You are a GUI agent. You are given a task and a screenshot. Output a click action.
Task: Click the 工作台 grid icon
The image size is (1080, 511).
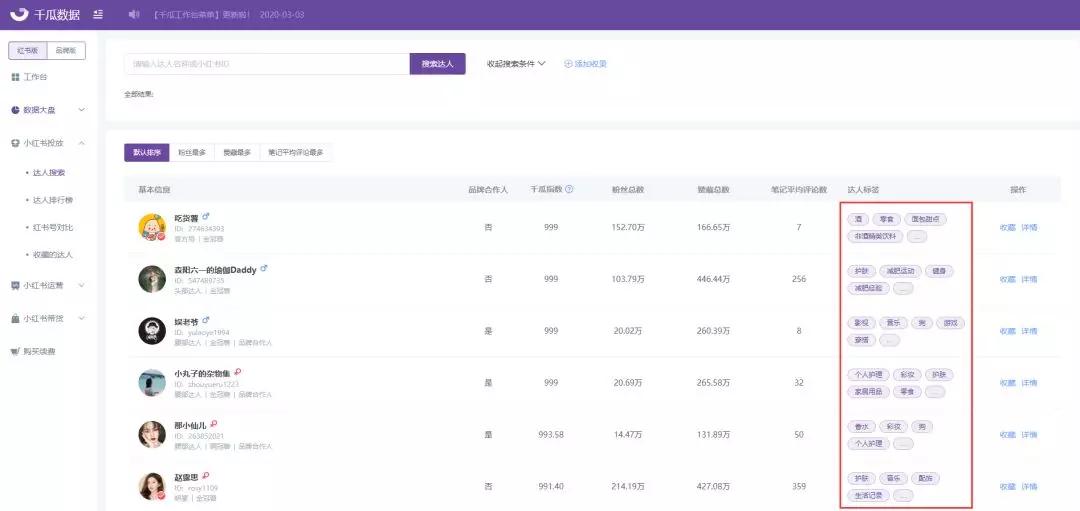click(x=15, y=77)
